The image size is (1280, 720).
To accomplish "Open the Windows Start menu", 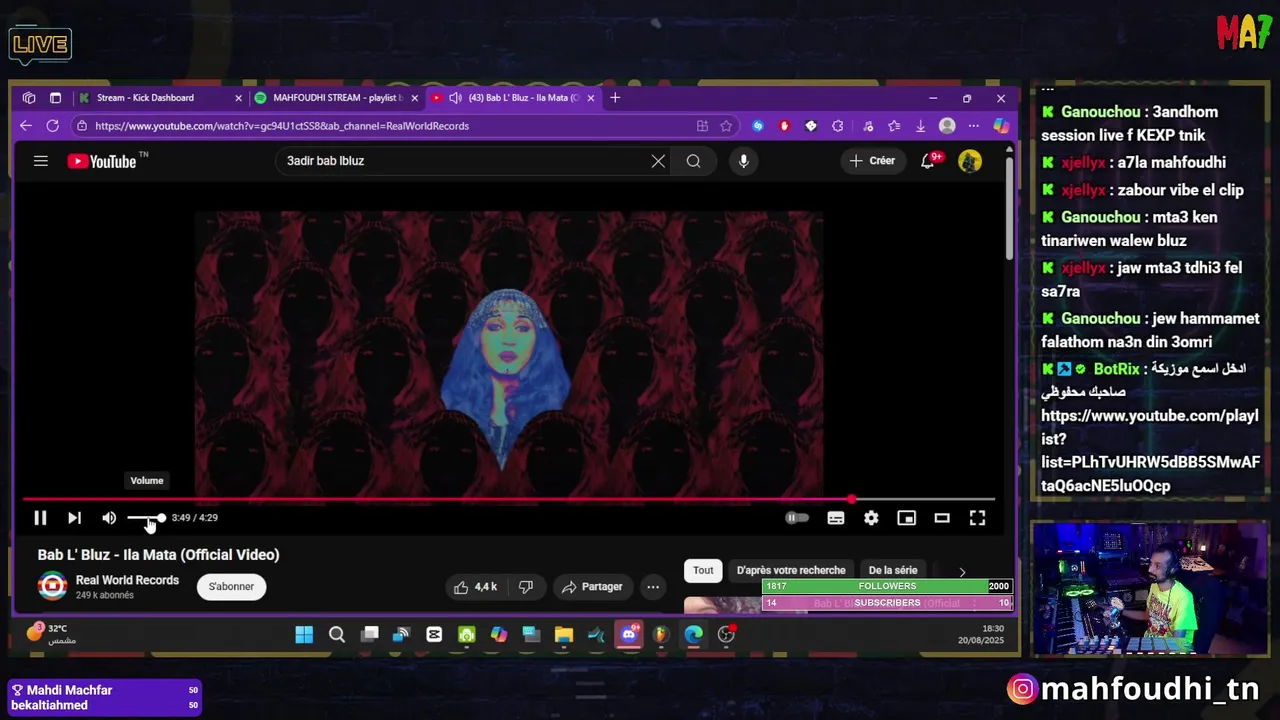I will (304, 634).
